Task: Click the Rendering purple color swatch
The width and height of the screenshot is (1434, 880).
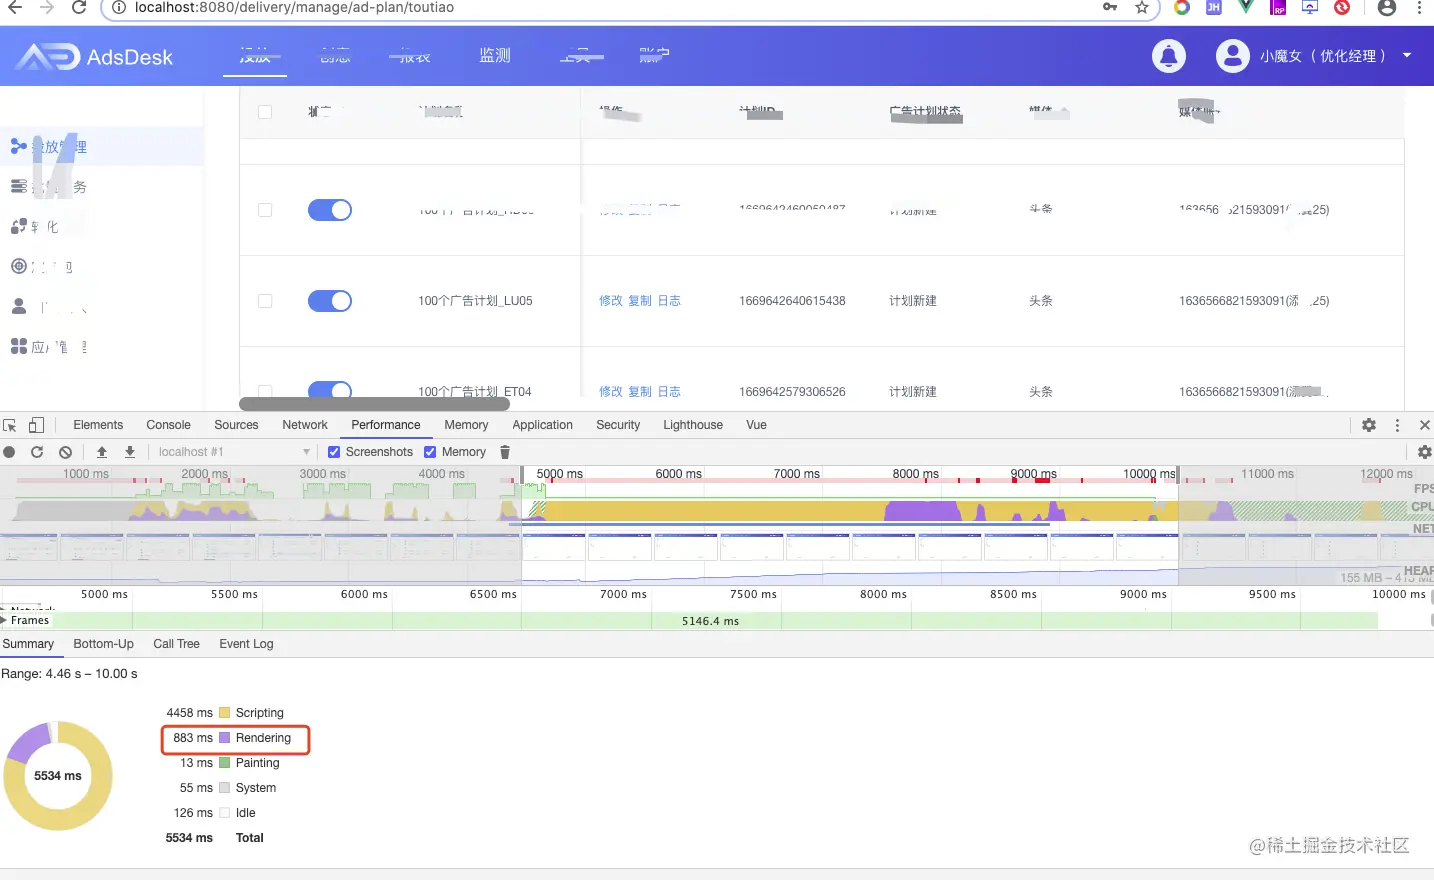Action: pos(225,738)
